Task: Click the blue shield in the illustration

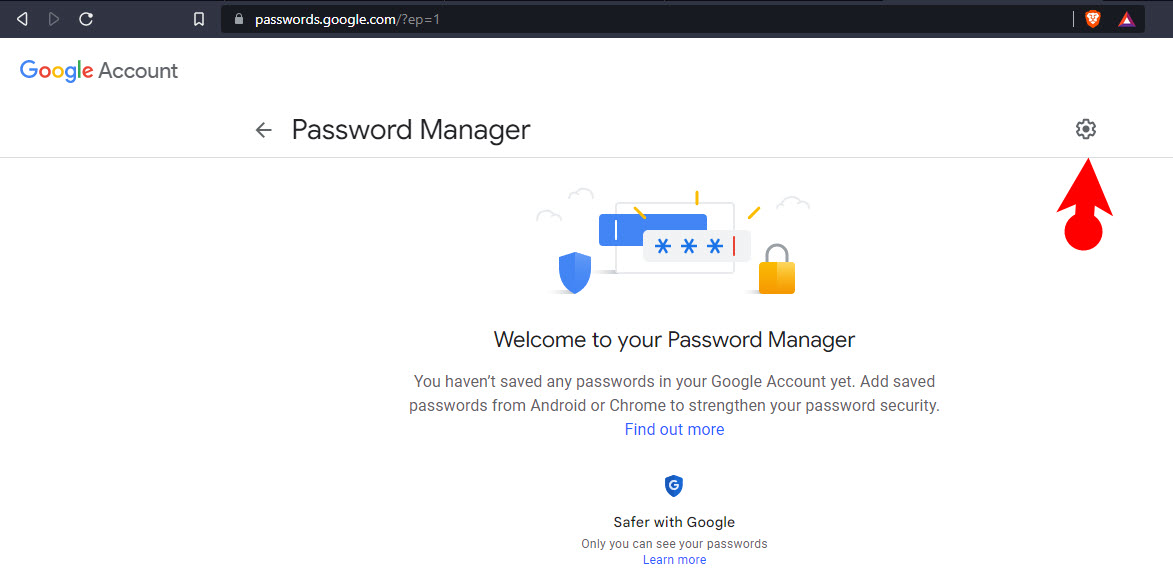Action: pyautogui.click(x=575, y=273)
